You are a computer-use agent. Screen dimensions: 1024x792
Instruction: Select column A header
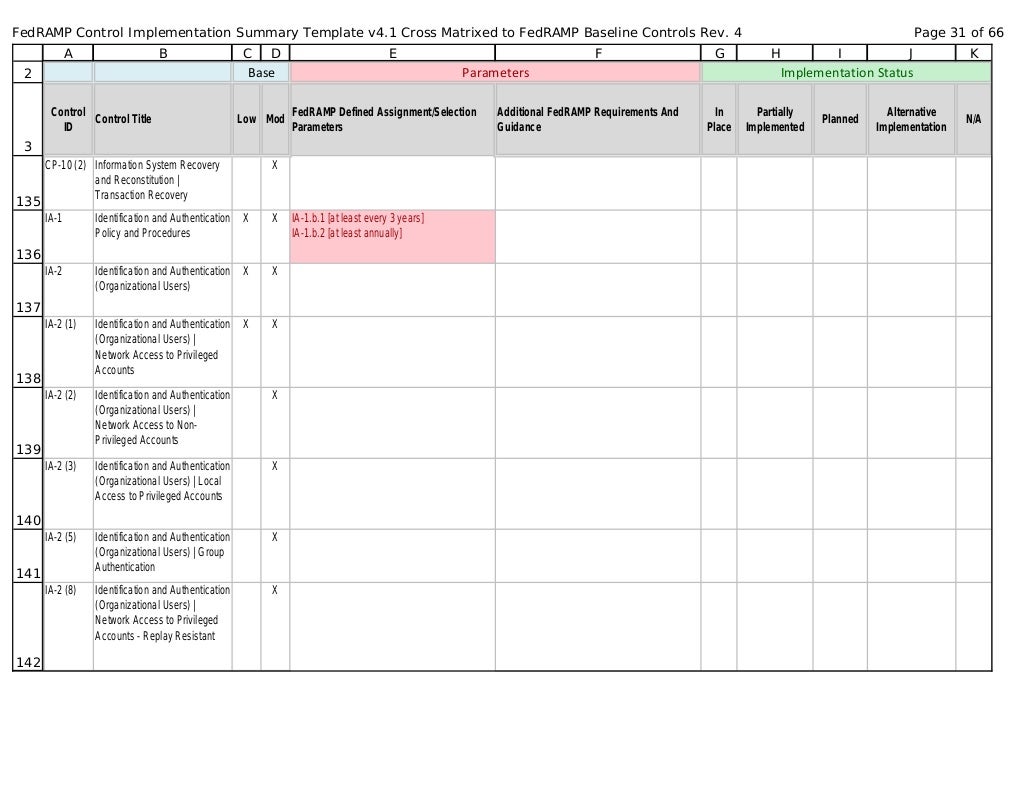tap(68, 54)
